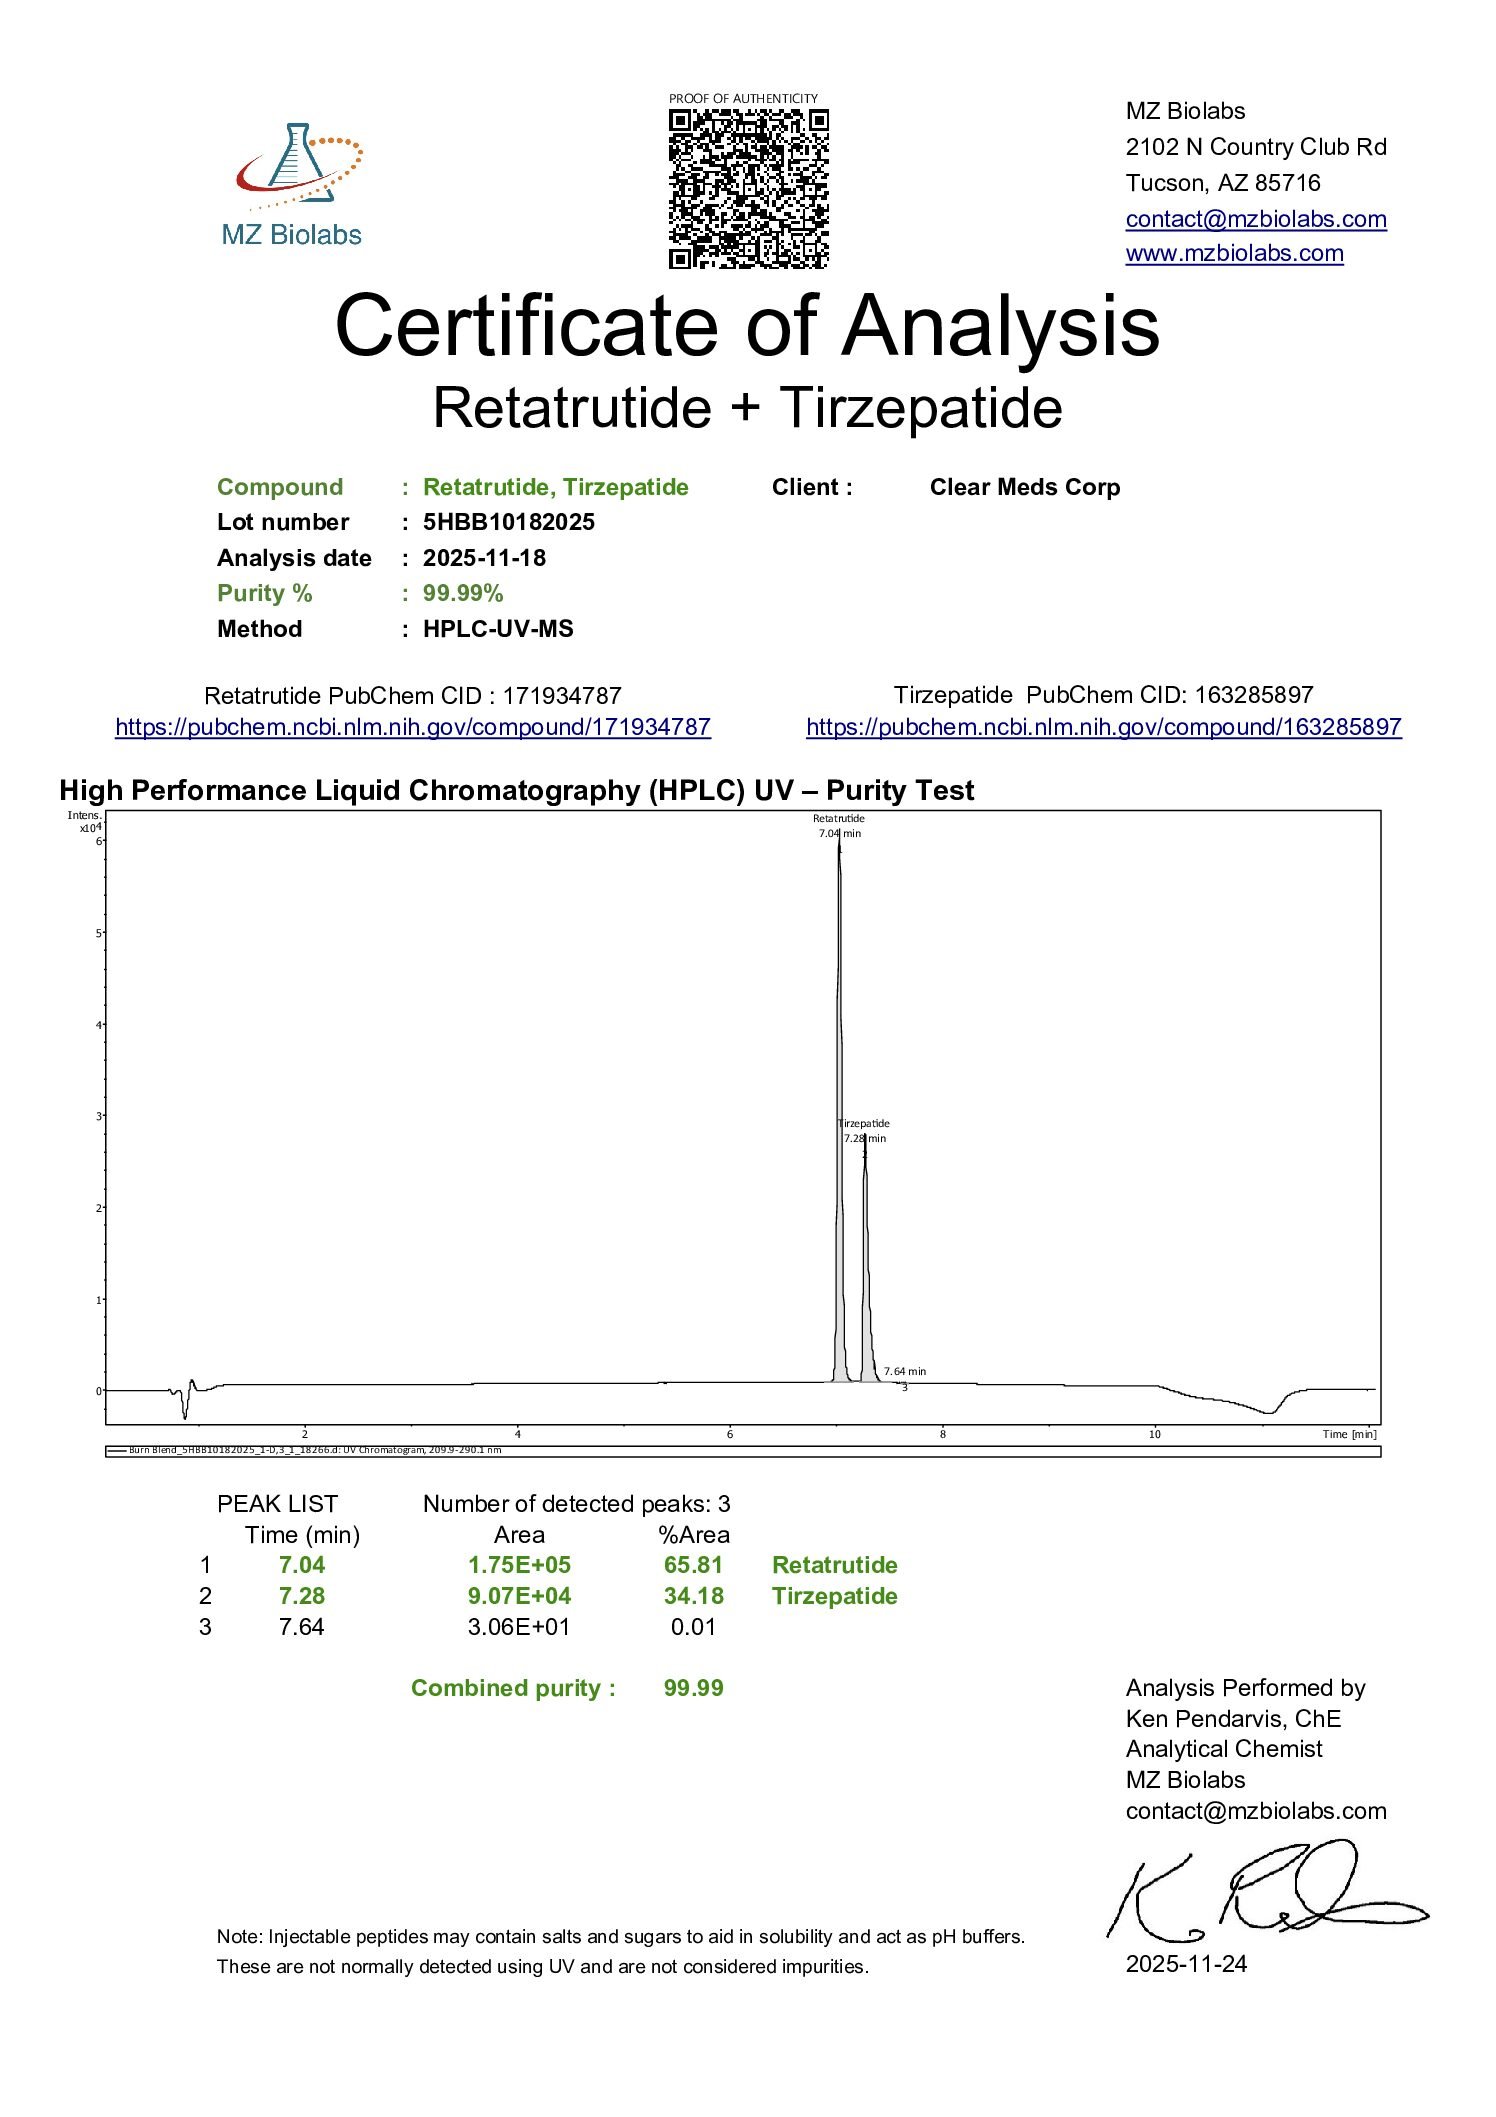
Task: Follow the Tirzepatide PubChem compound URL
Action: [x=1103, y=727]
